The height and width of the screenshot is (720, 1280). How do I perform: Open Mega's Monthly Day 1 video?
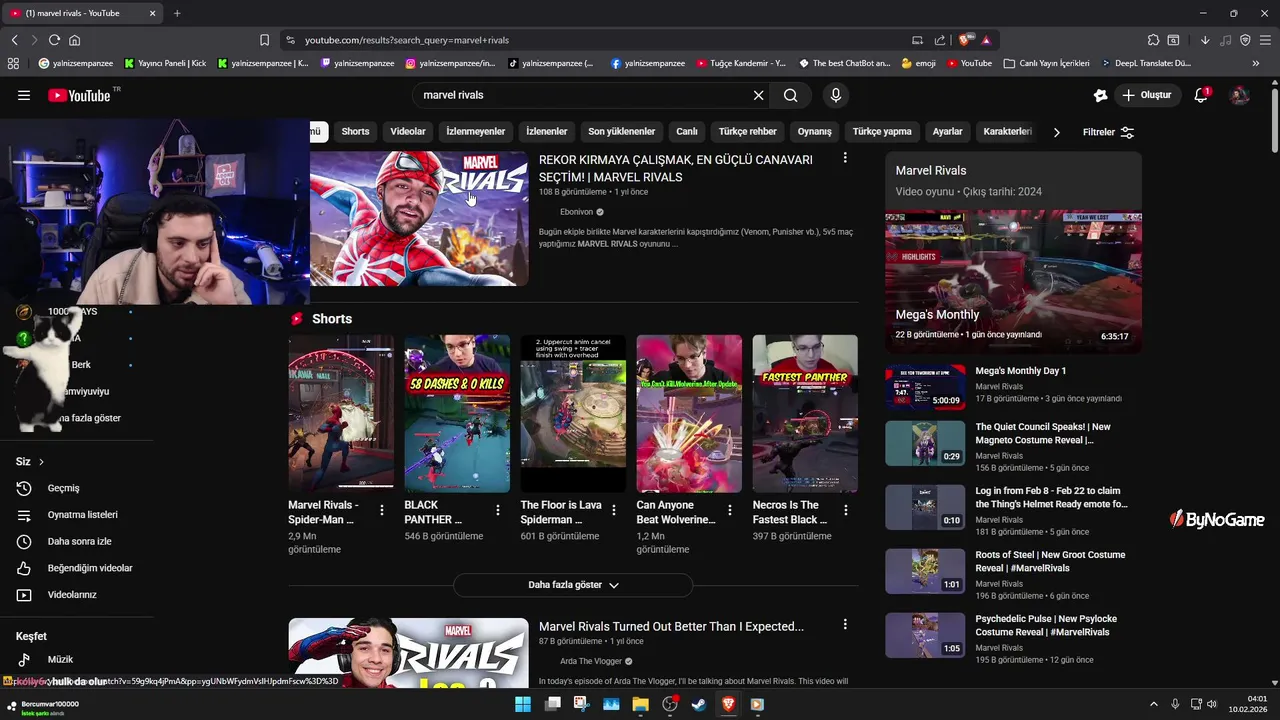pyautogui.click(x=1020, y=371)
